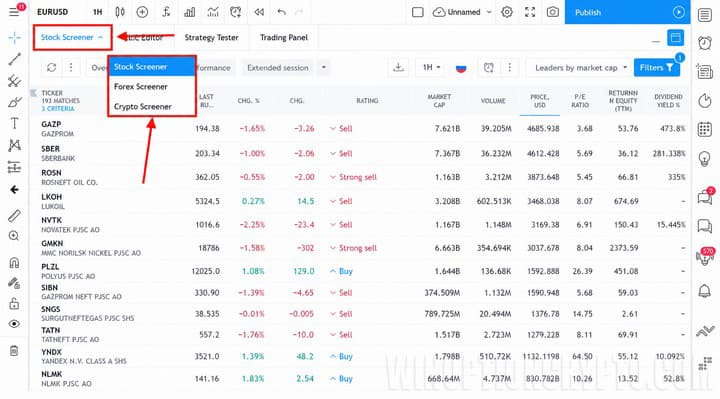Viewport: 720px width, 399px height.
Task: Open the alerts alarm clock sidebar icon
Action: coord(705,43)
